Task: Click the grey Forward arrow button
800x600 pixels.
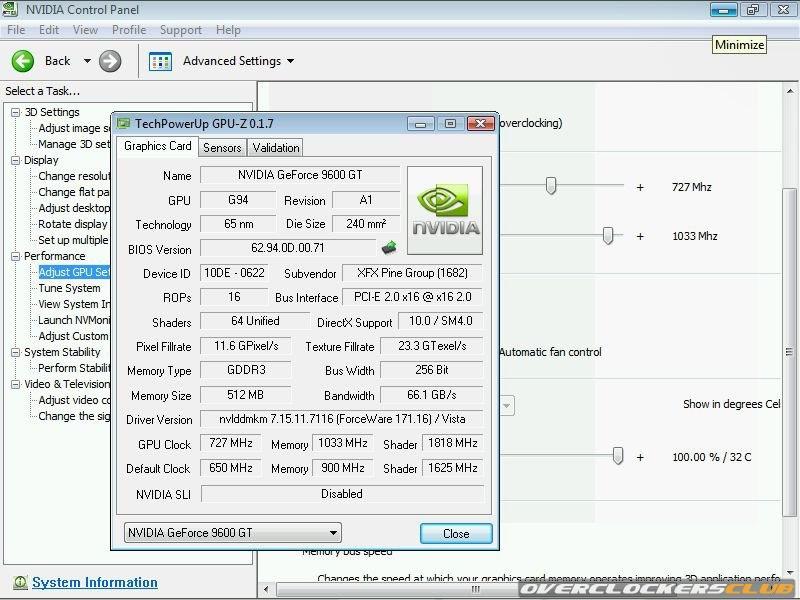Action: point(110,61)
